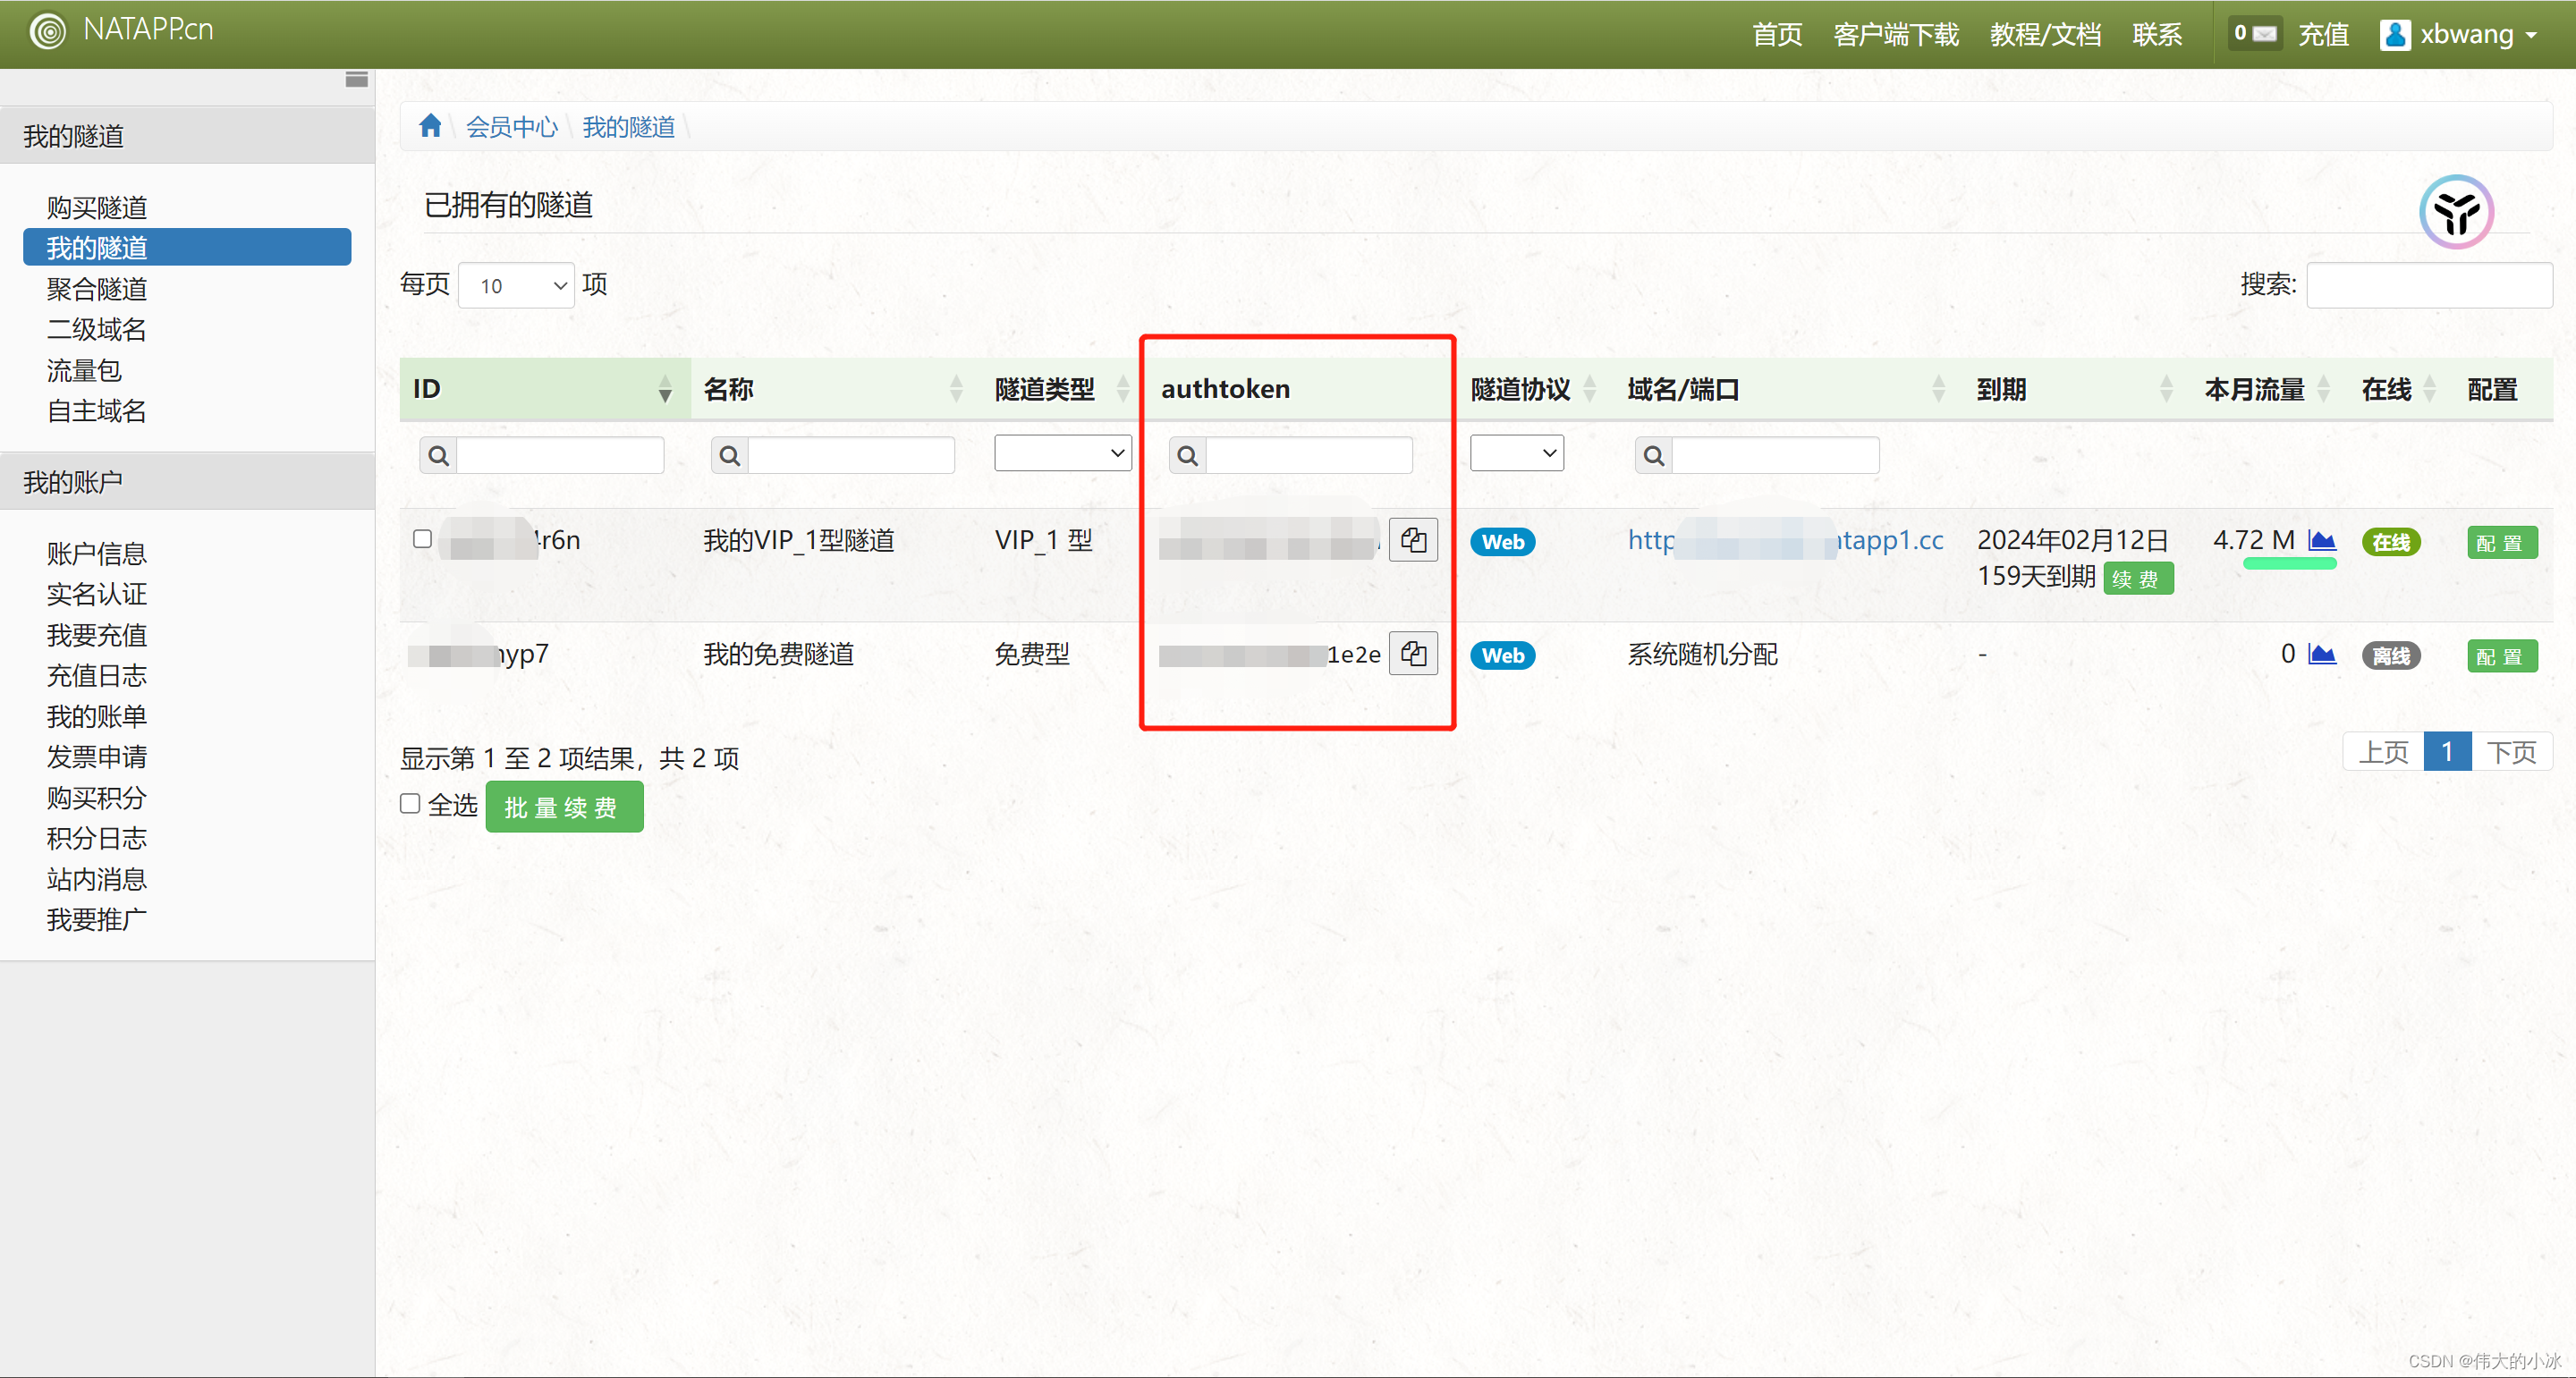The height and width of the screenshot is (1378, 2576).
Task: Copy authtoken of free tunnel
Action: tap(1412, 655)
